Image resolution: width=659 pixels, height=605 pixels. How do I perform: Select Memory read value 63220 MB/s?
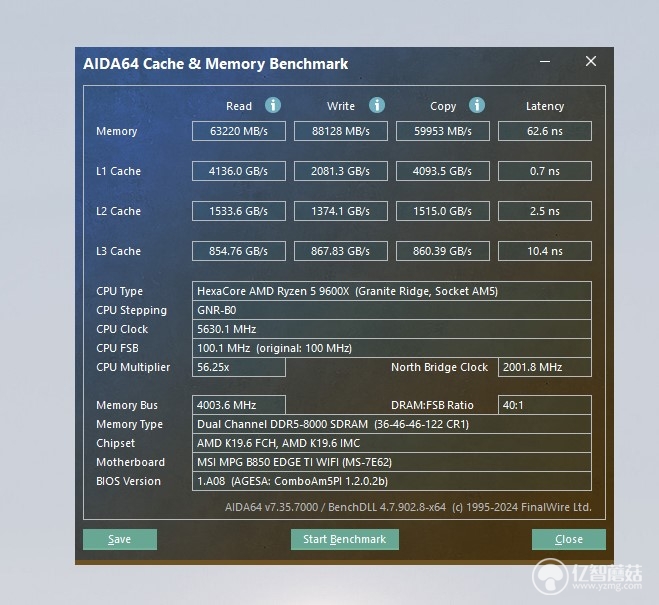pyautogui.click(x=239, y=131)
